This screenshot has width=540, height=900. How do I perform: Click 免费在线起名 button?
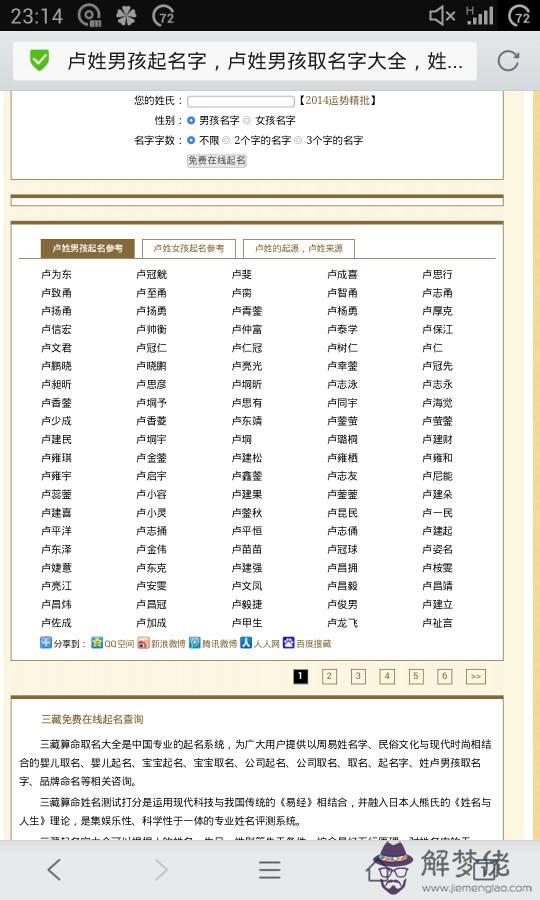217,160
